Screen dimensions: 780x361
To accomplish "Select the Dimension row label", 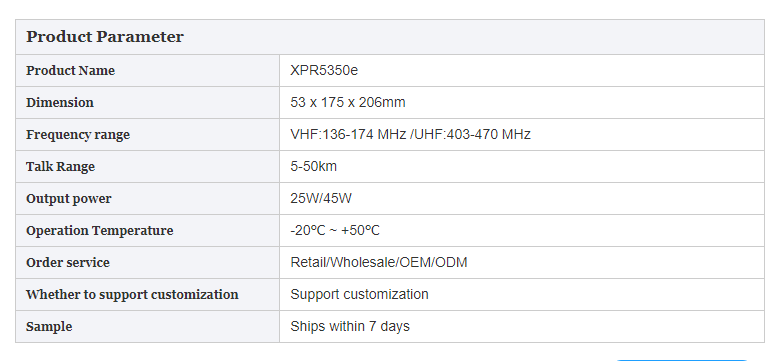I will point(60,102).
